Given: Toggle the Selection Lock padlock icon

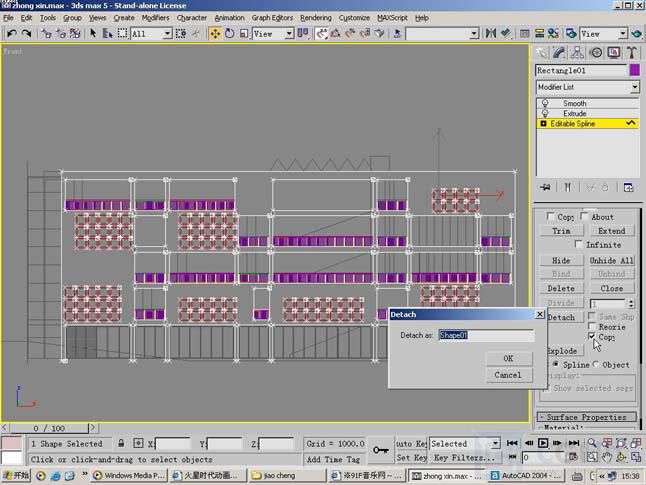Looking at the screenshot, I should (x=121, y=443).
